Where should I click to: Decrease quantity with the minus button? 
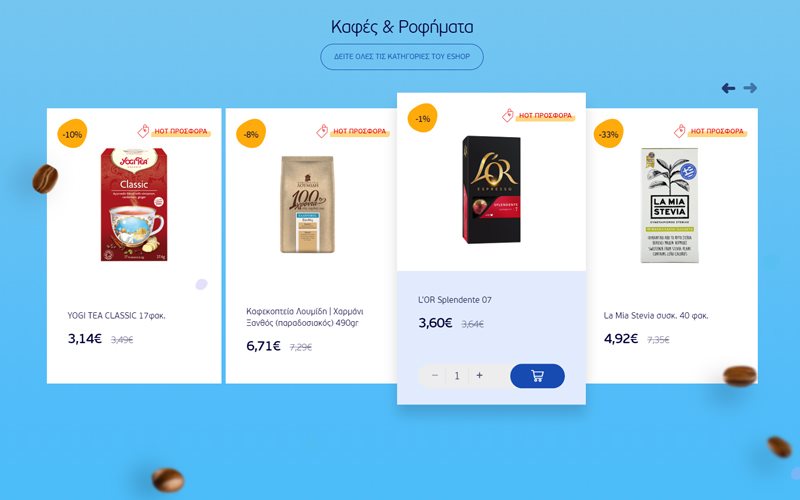[x=435, y=376]
